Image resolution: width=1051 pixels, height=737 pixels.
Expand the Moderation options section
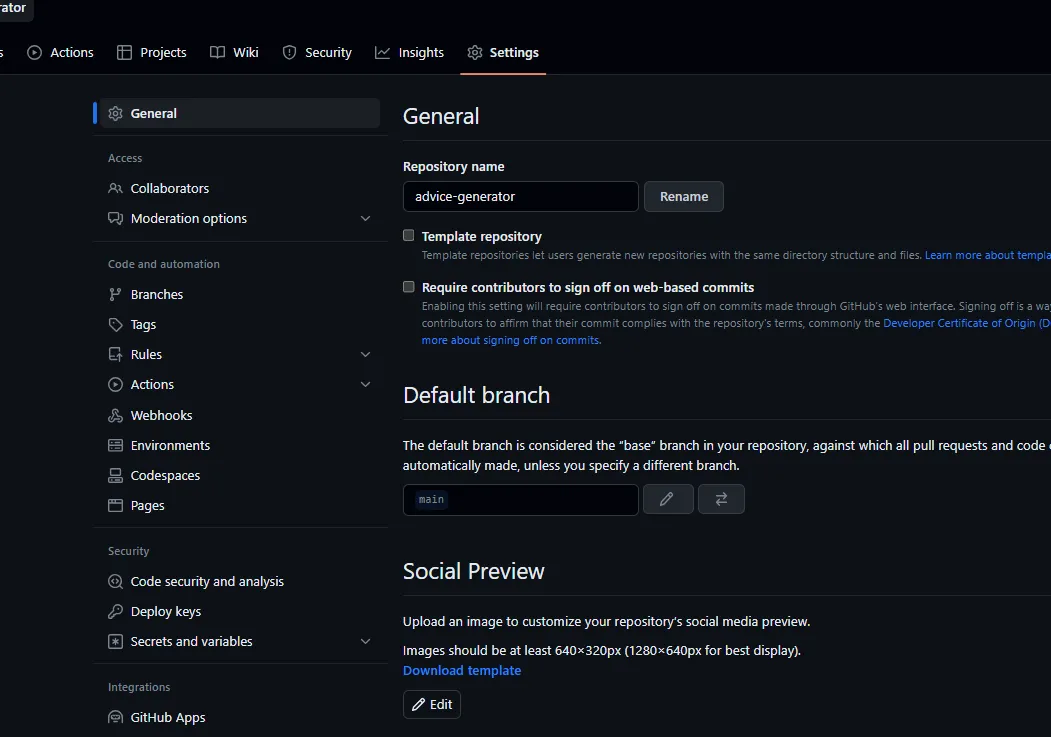365,218
